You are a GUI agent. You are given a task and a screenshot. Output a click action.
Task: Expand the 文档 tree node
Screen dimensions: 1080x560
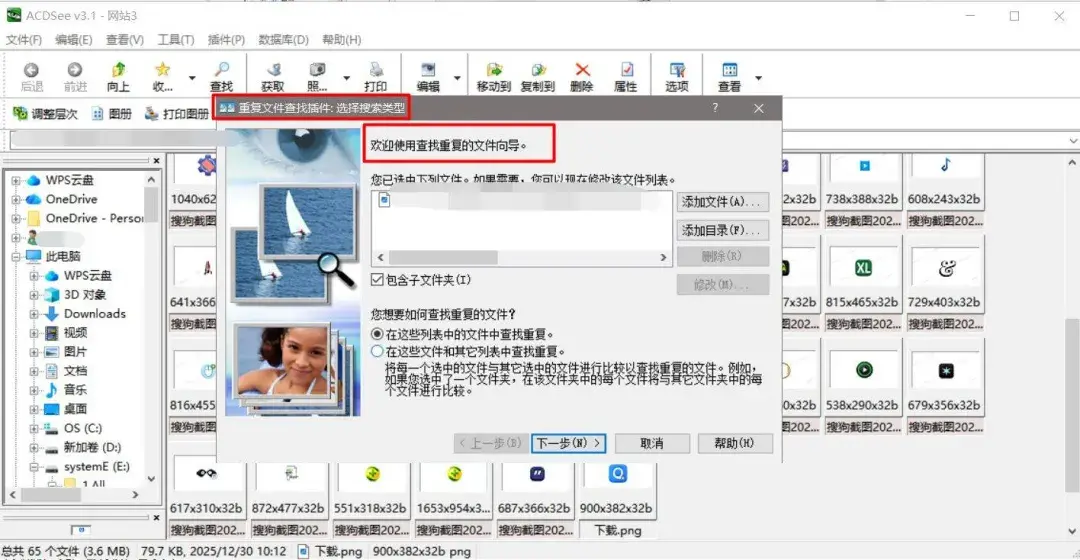[x=34, y=371]
